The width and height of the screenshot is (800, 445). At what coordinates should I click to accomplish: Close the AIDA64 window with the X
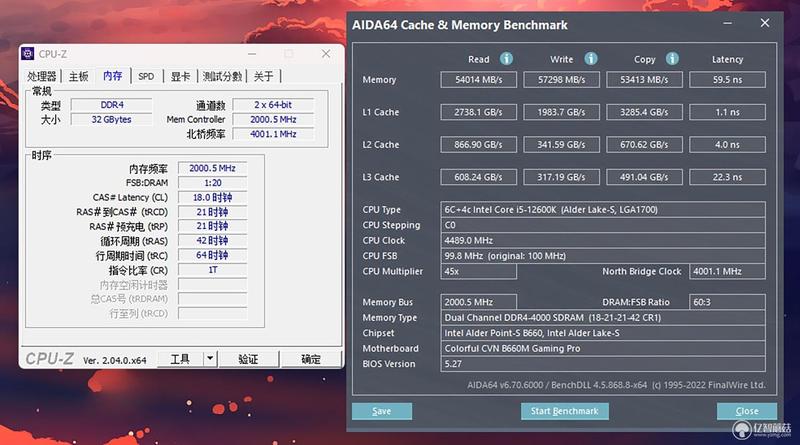point(765,23)
